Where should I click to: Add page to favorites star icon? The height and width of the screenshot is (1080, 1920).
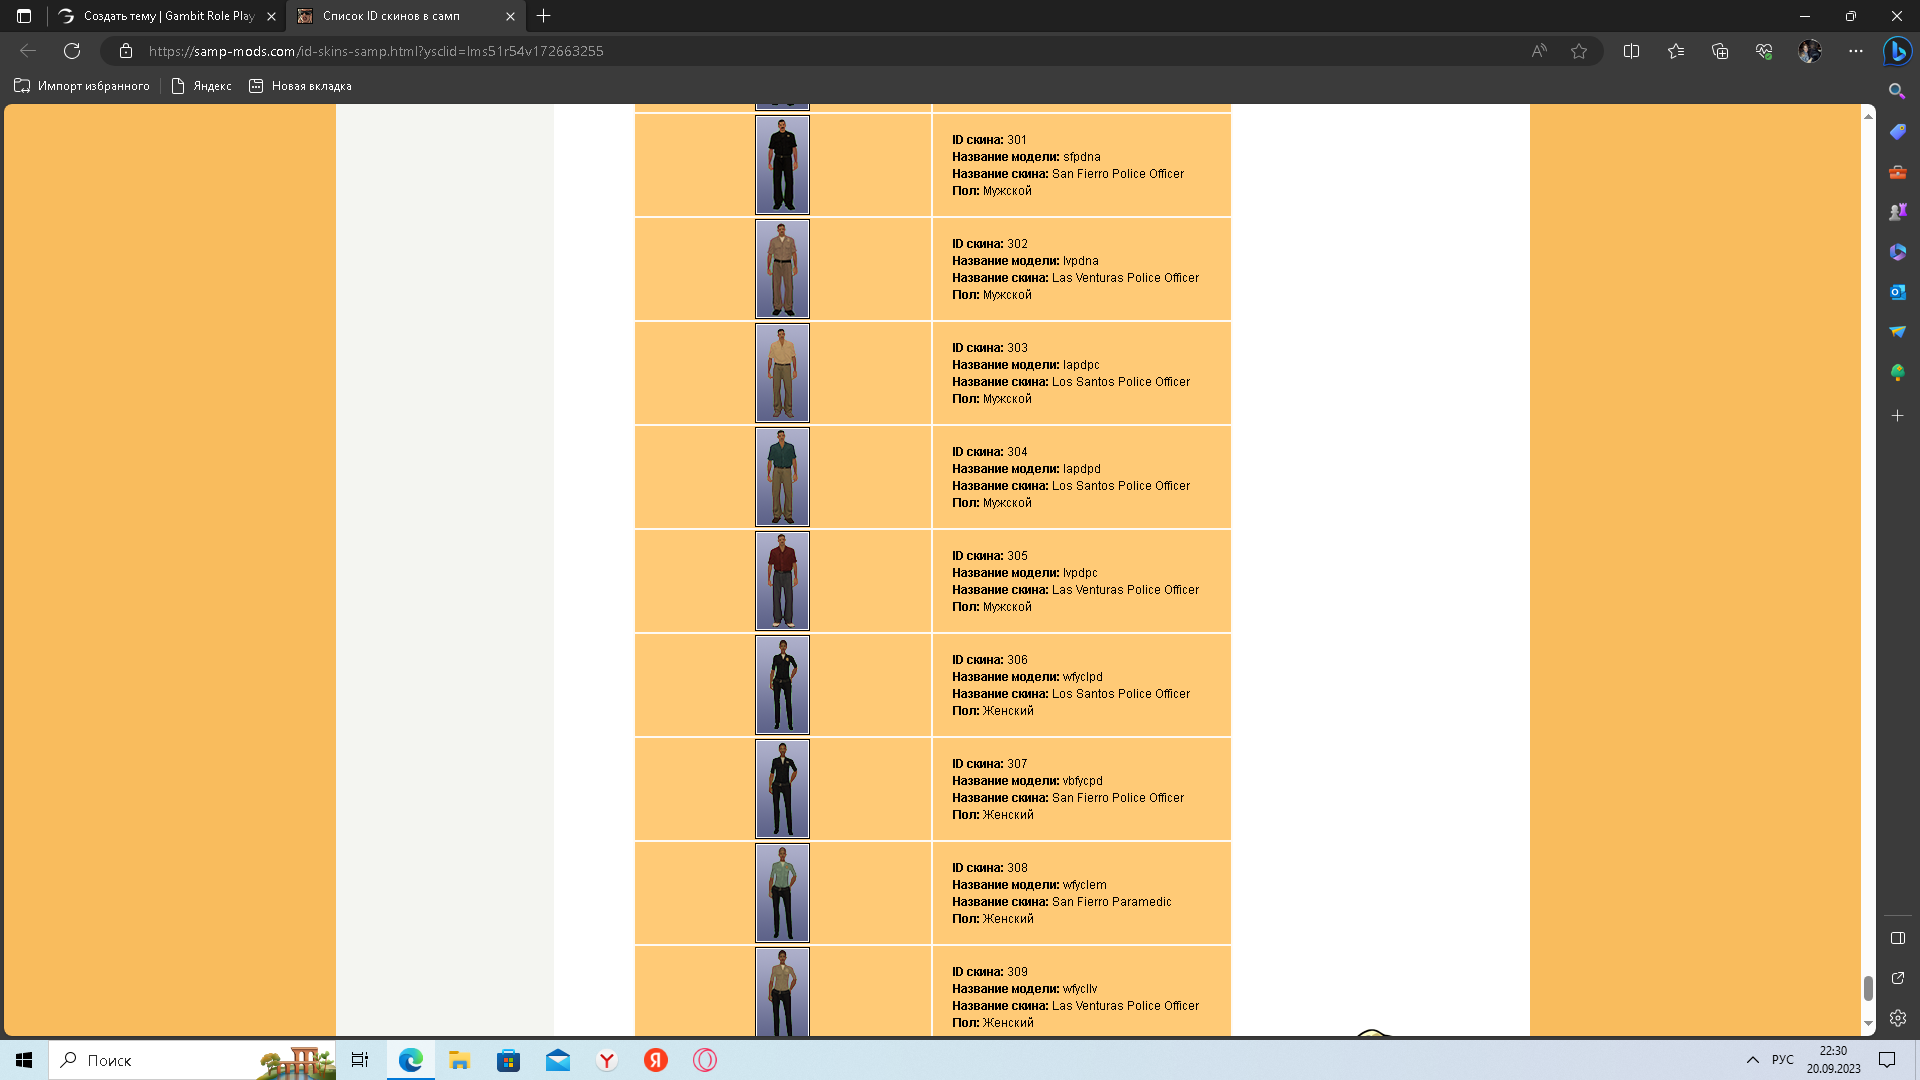[x=1579, y=51]
